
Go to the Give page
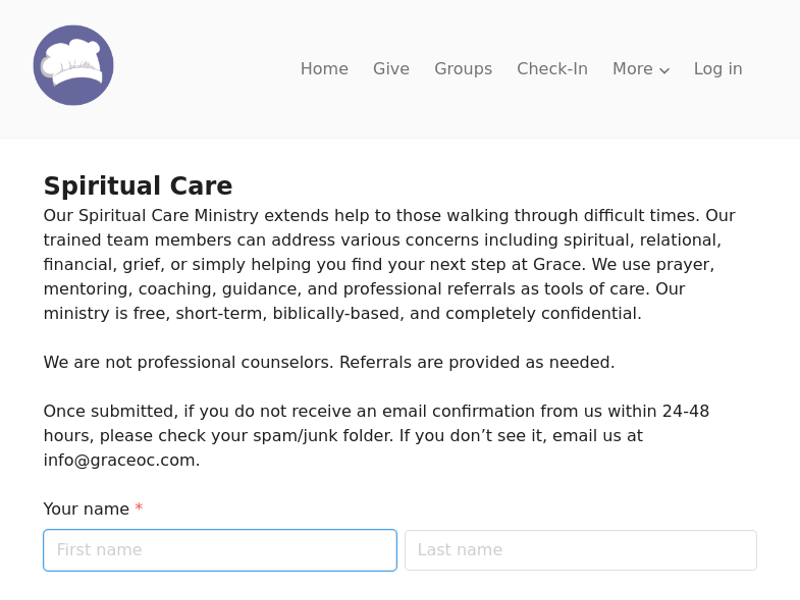click(391, 69)
